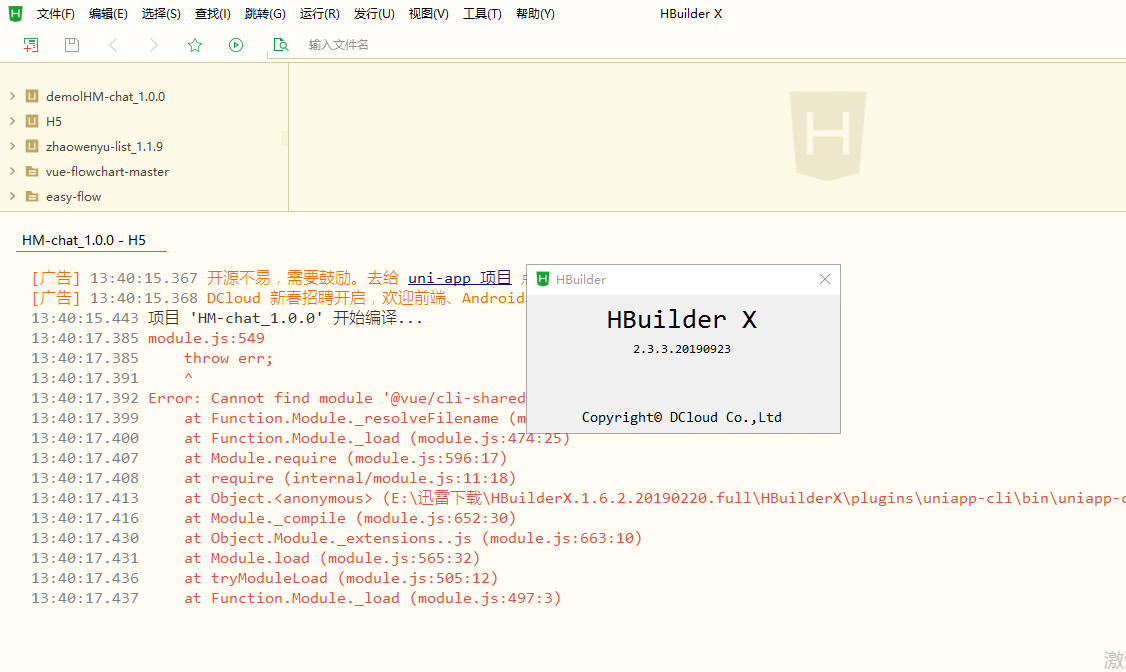
Task: Click the HBuilder X logo in menu bar
Action: [15, 14]
